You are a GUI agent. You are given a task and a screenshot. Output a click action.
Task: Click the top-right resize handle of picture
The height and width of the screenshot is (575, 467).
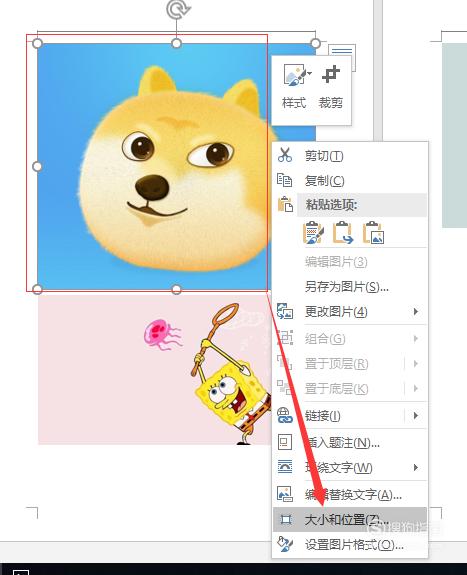[315, 44]
